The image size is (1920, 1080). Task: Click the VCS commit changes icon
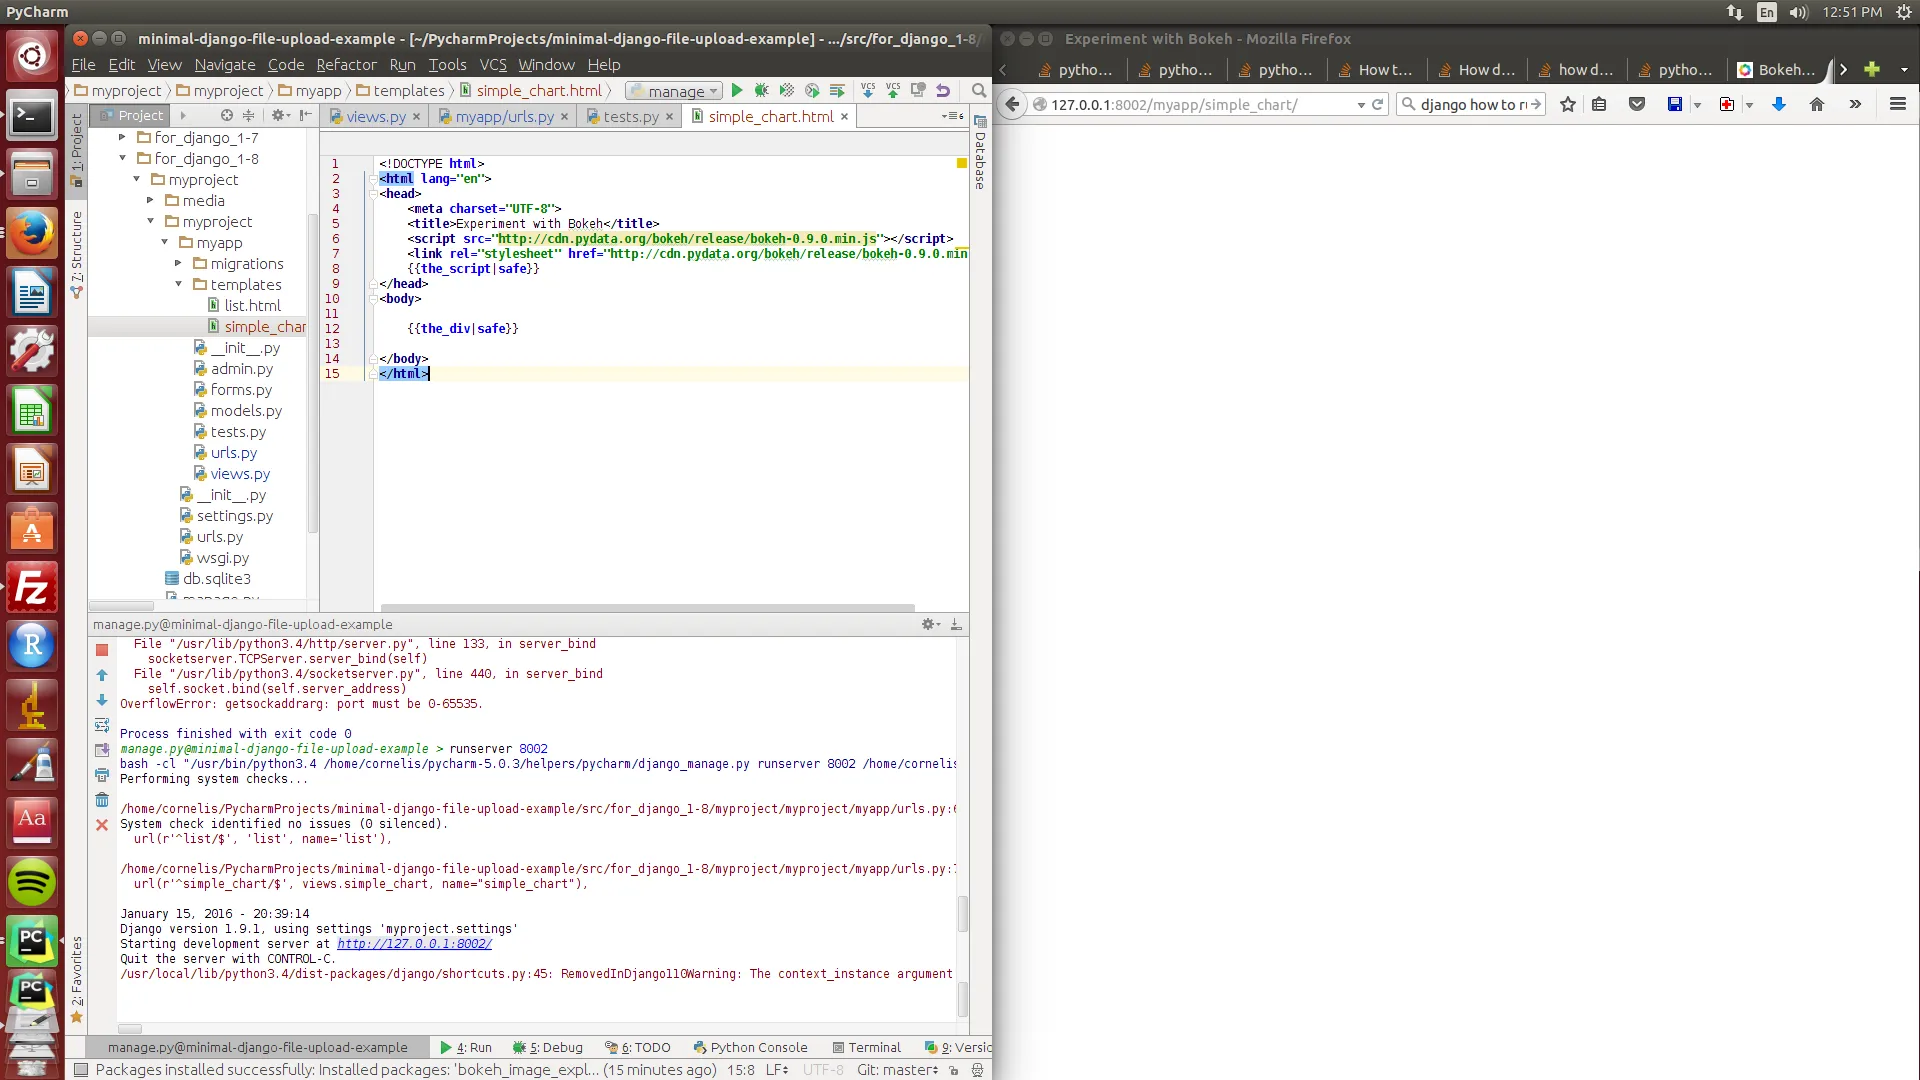[893, 91]
